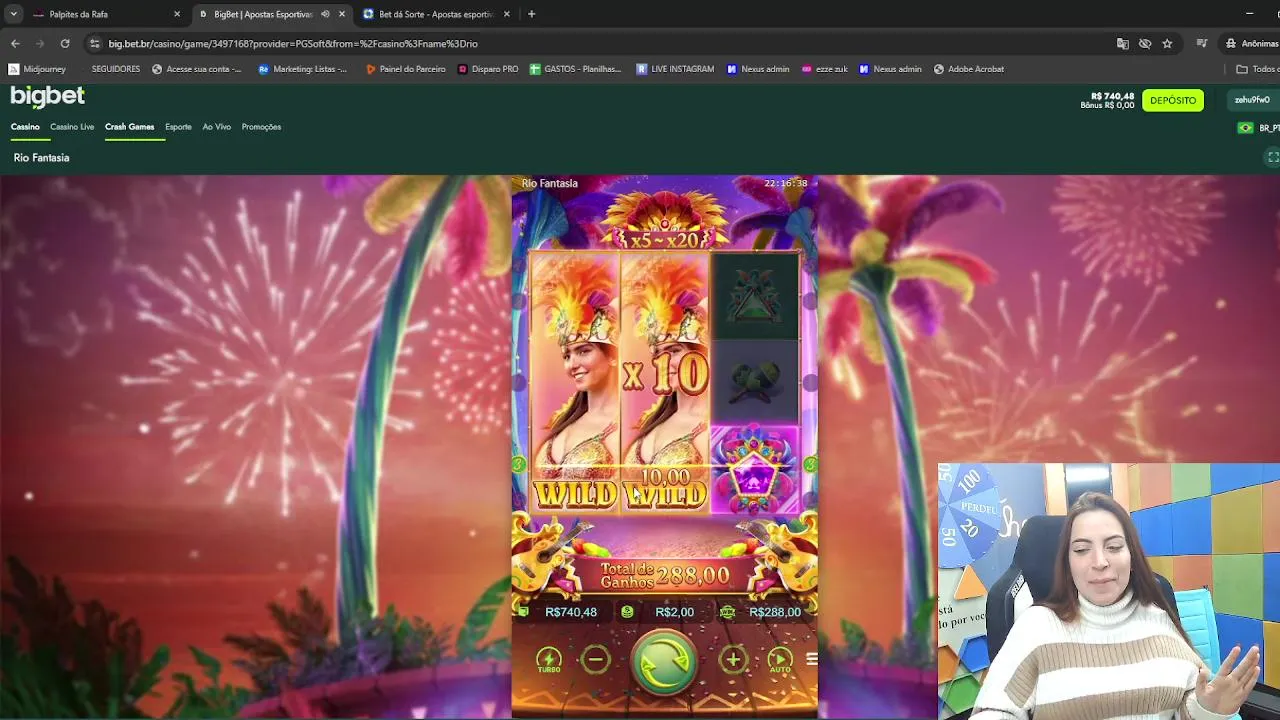Open the Painel do Parceiro bookmark

point(406,69)
